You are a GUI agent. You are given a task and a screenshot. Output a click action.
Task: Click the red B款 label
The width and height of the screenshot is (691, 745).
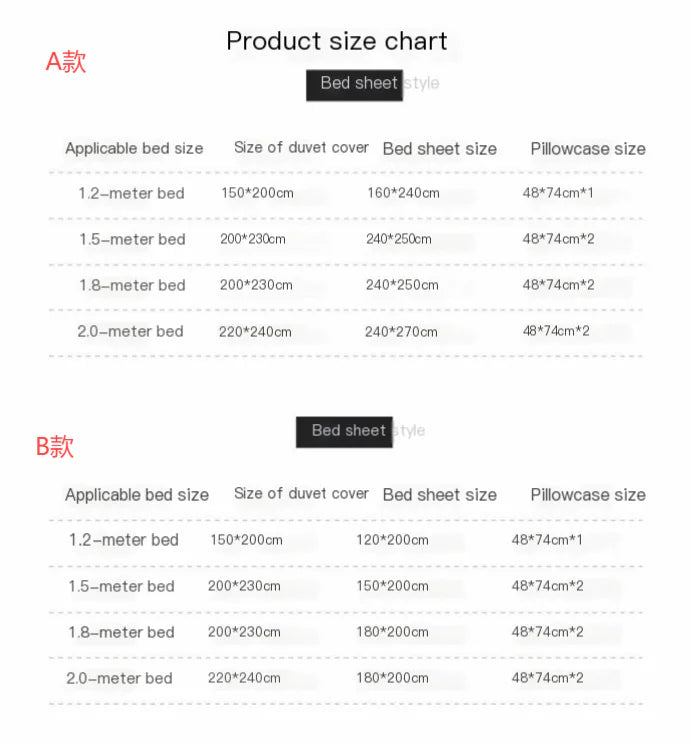tap(55, 447)
